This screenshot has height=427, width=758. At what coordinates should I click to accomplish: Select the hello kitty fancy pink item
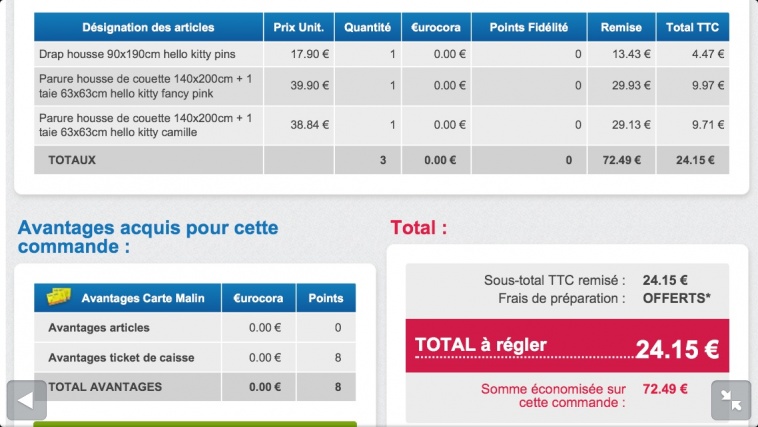(381, 86)
